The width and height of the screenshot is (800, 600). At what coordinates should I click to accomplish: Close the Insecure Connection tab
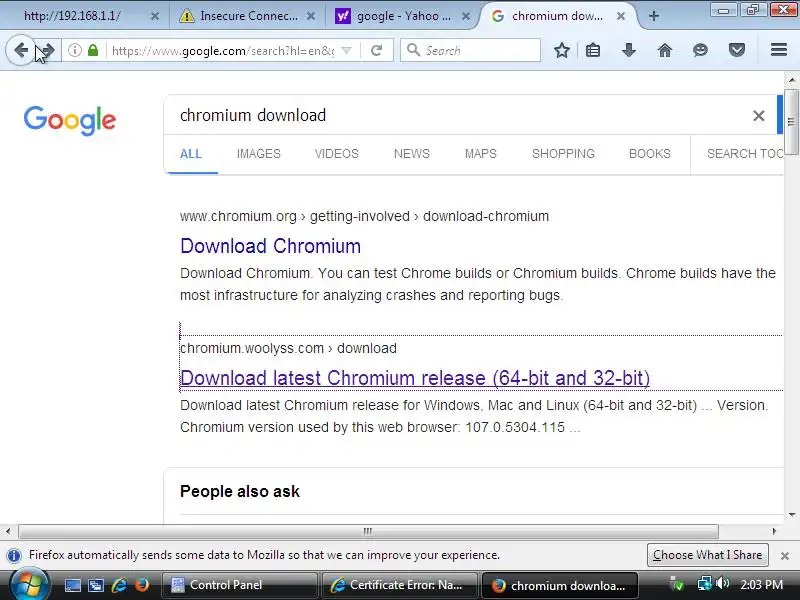point(311,16)
